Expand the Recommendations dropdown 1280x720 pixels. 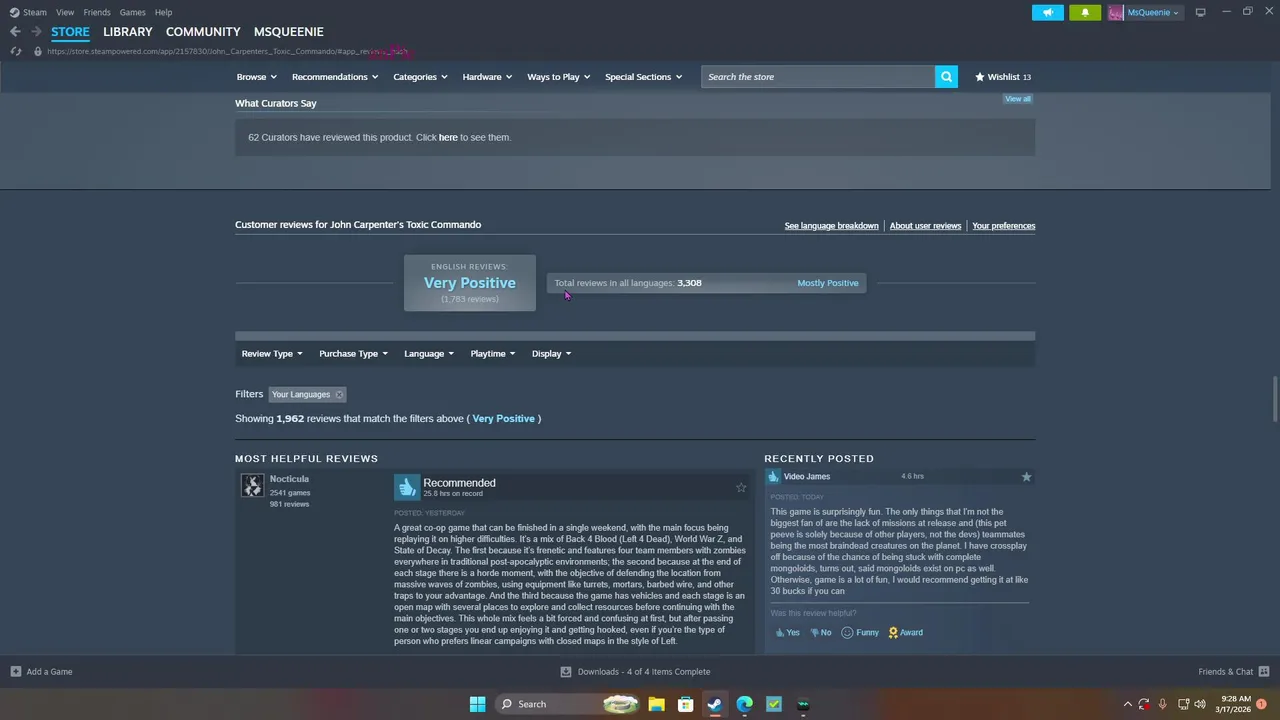[335, 77]
